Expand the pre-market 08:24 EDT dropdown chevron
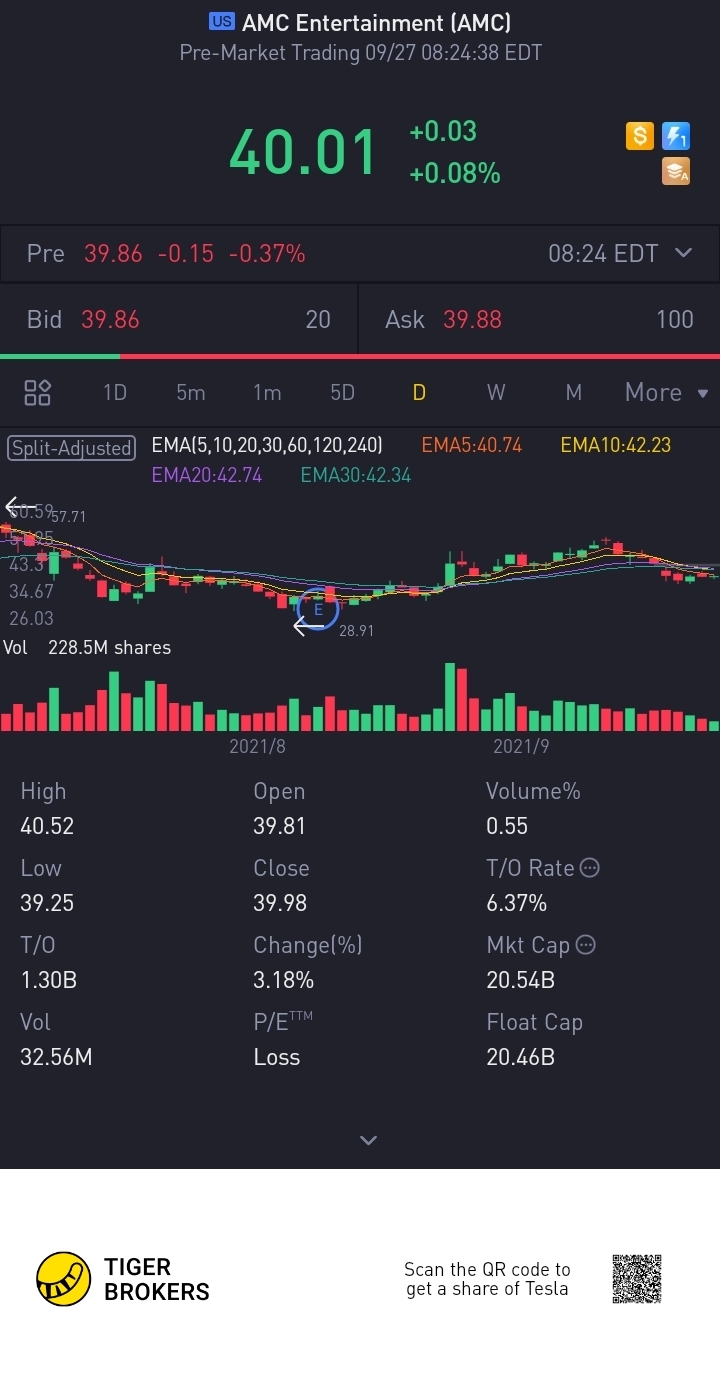The image size is (720, 1390). pyautogui.click(x=684, y=253)
